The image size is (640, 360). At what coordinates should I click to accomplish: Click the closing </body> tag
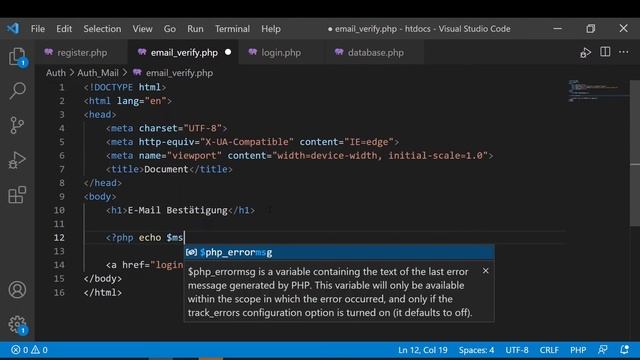coord(102,278)
